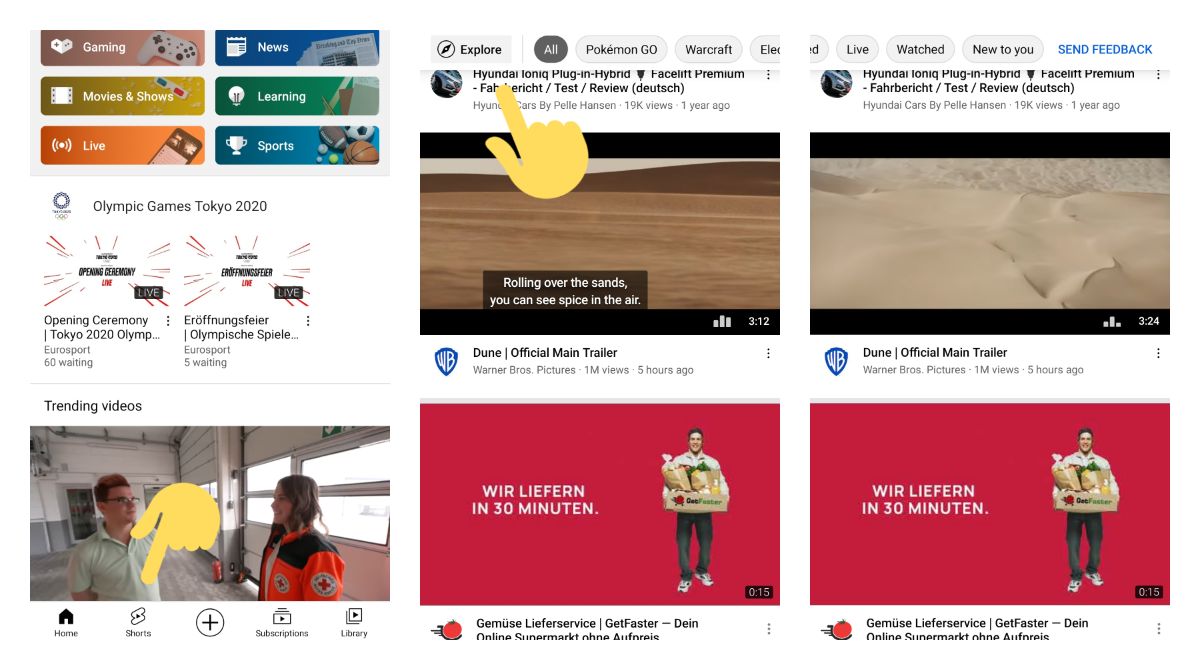Open GetFaster options menu in Explore-chip screen
Viewport: 1200px width, 670px height.
pos(768,629)
